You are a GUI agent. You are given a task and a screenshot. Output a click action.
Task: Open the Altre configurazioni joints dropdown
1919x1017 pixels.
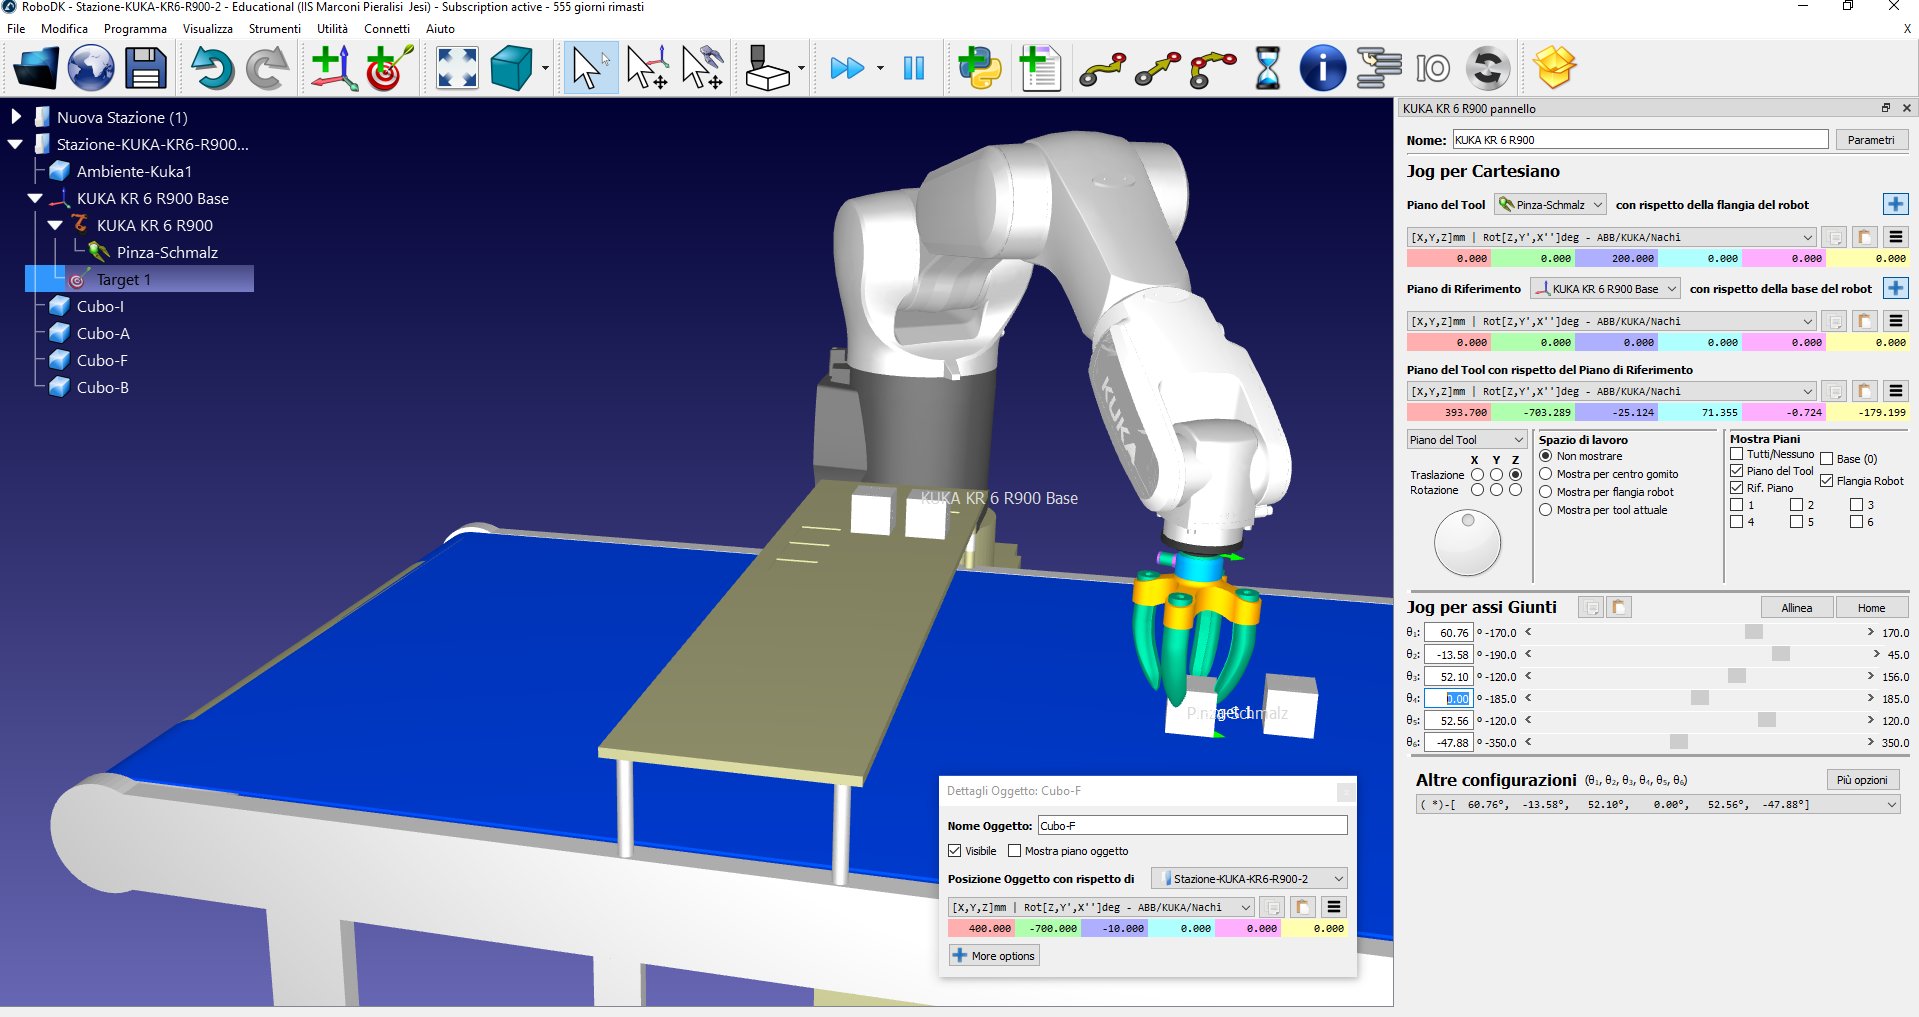(x=1658, y=804)
